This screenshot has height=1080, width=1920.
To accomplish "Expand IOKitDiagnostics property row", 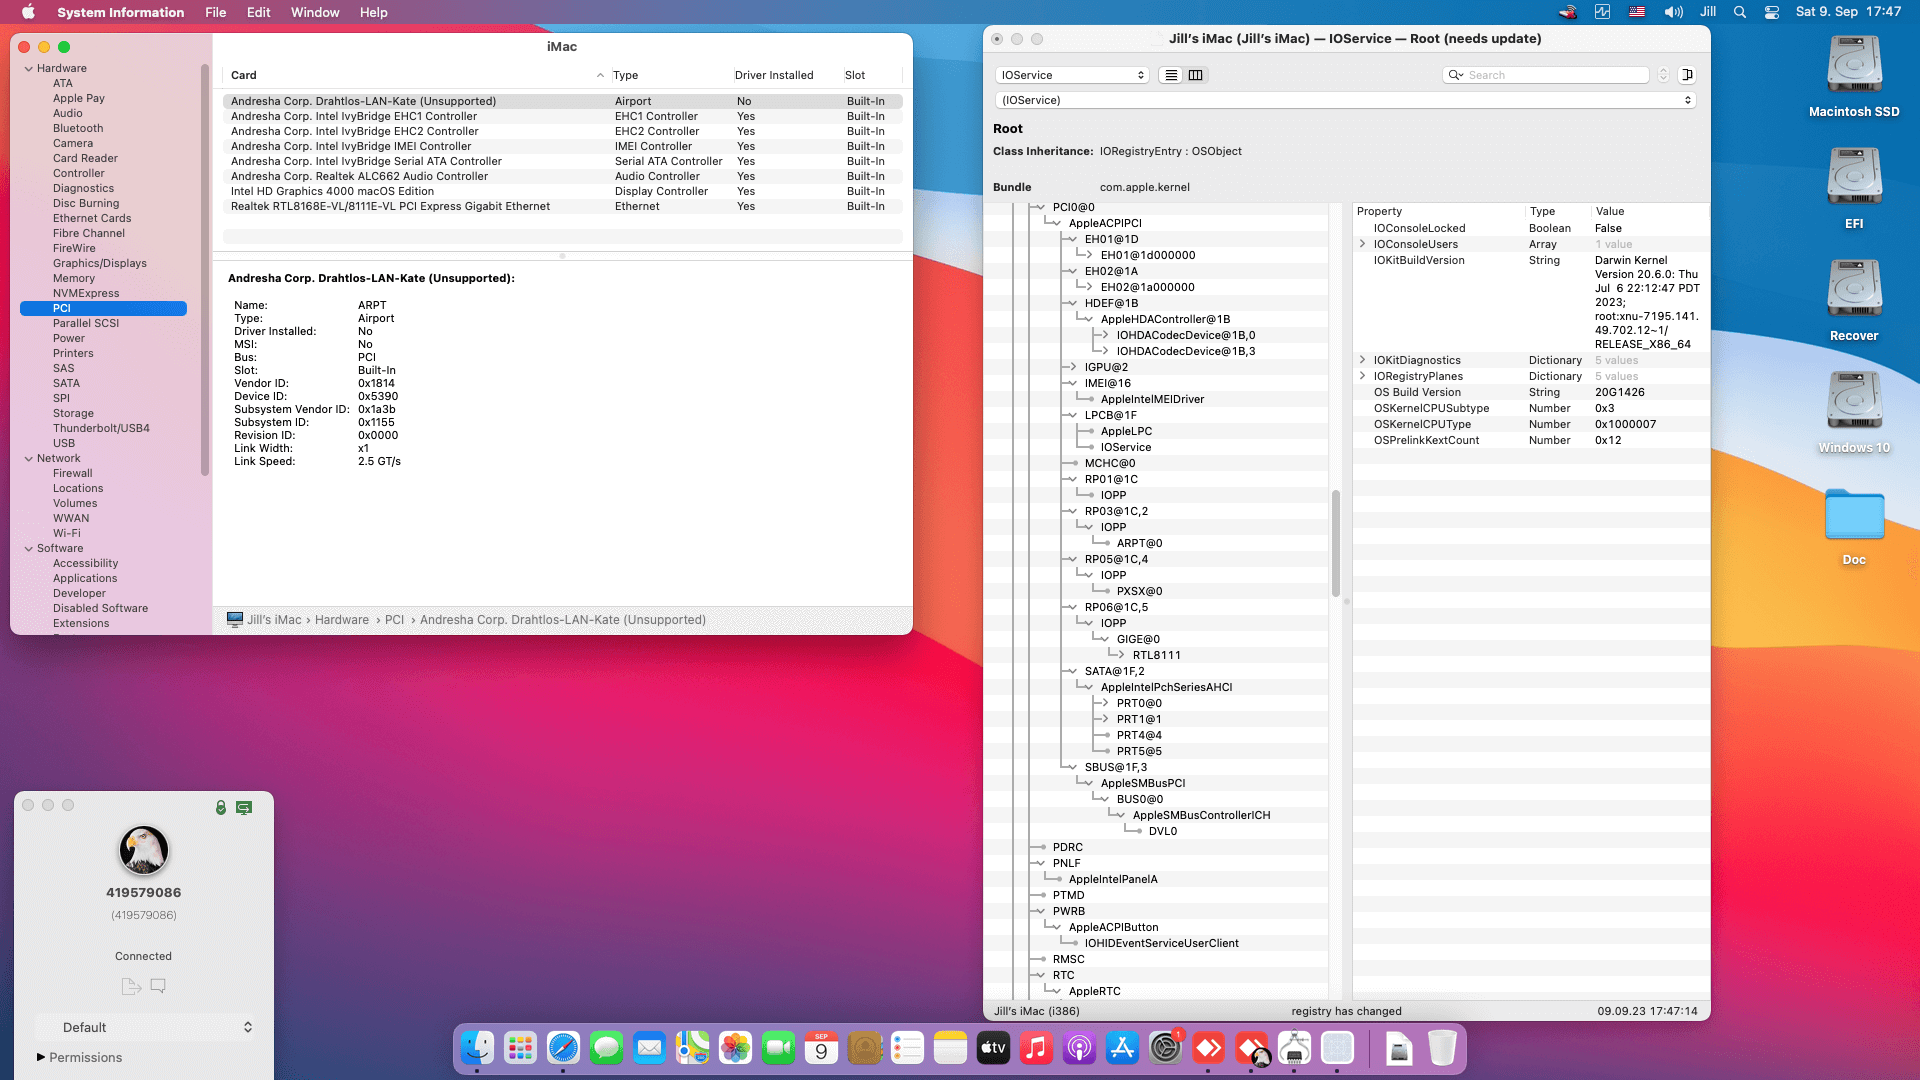I will click(1362, 360).
